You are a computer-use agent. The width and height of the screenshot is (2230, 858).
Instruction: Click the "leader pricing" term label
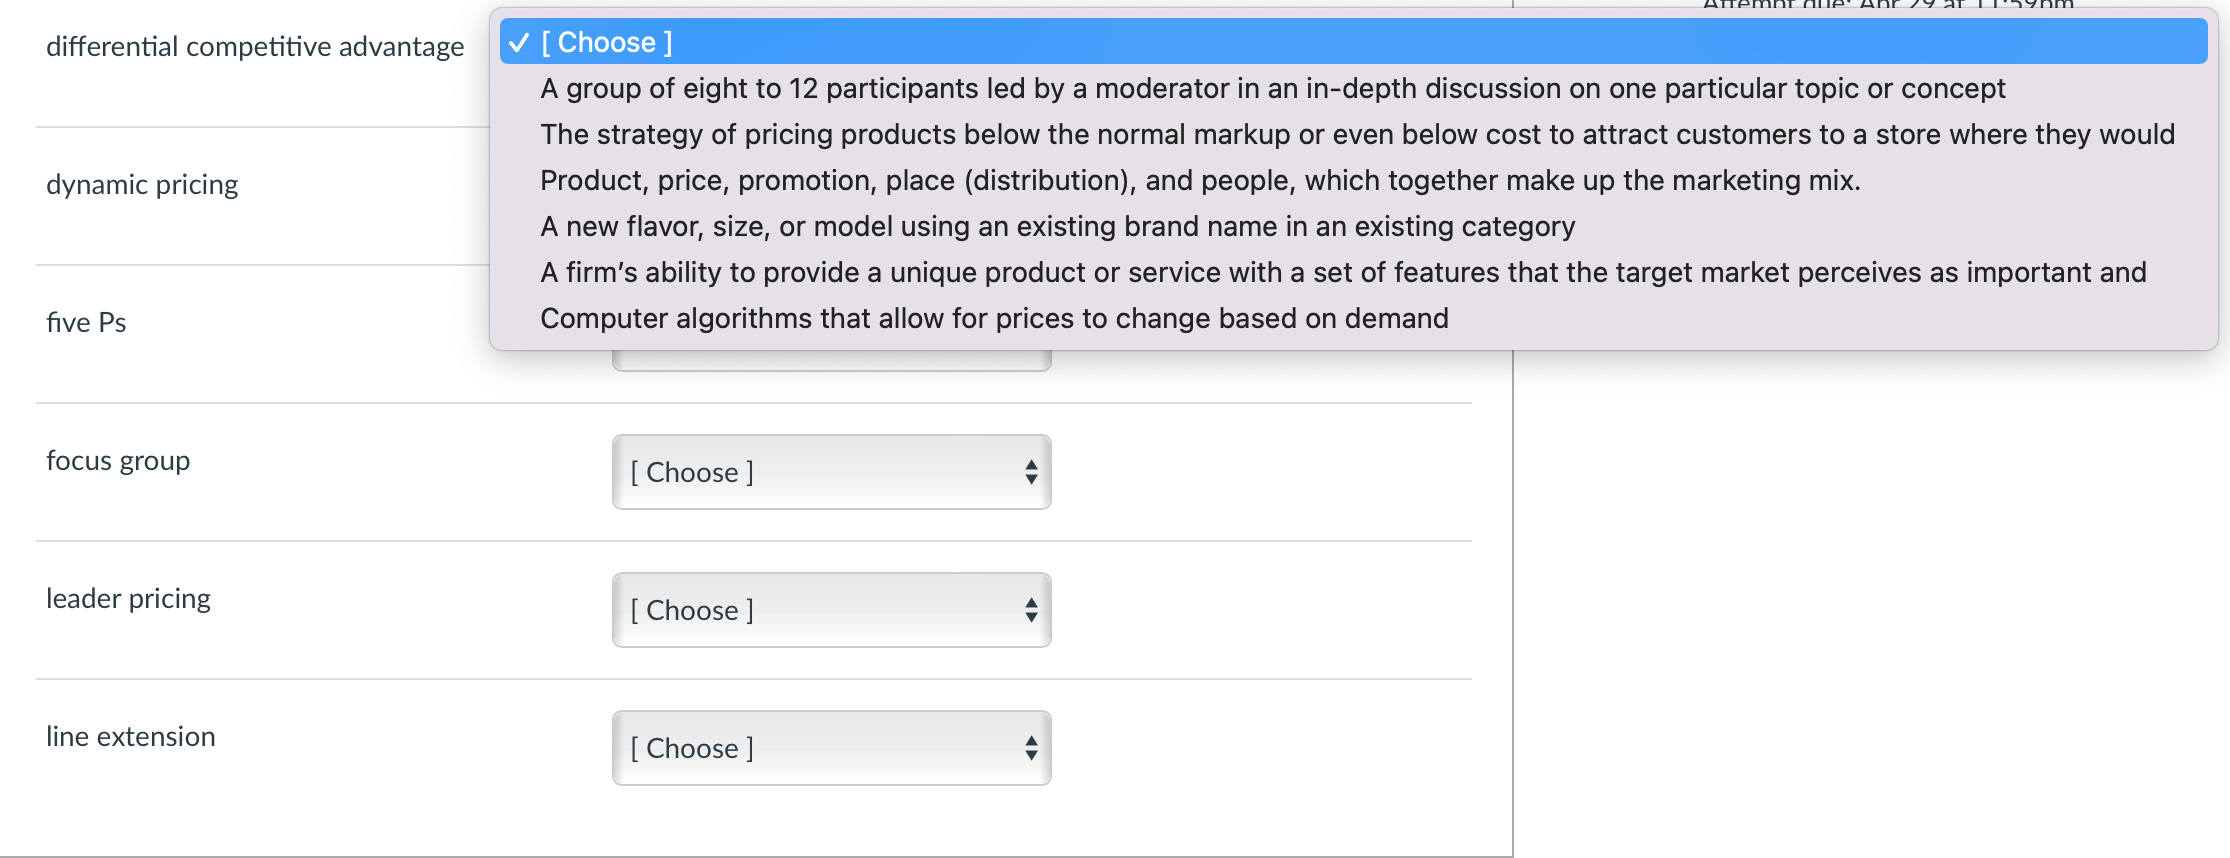click(x=128, y=598)
